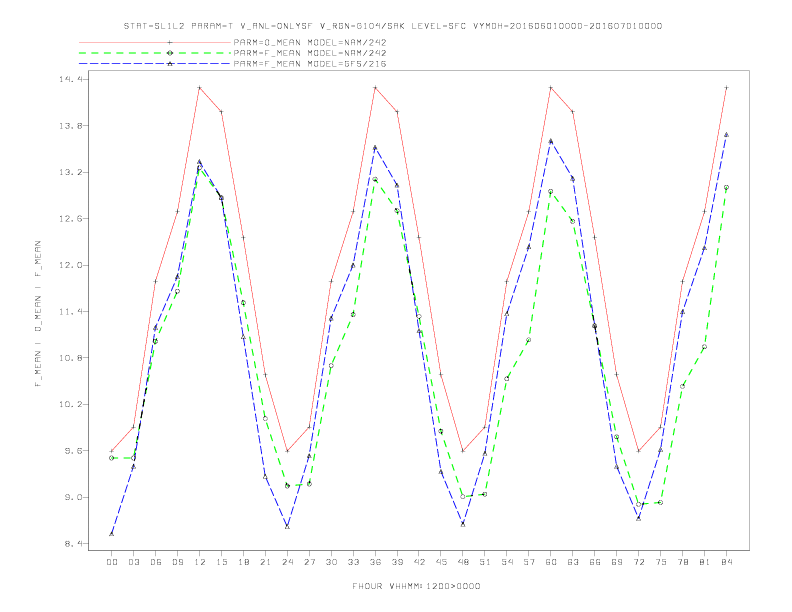Click x-axis tick label 45
The height and width of the screenshot is (612, 792).
pyautogui.click(x=441, y=562)
